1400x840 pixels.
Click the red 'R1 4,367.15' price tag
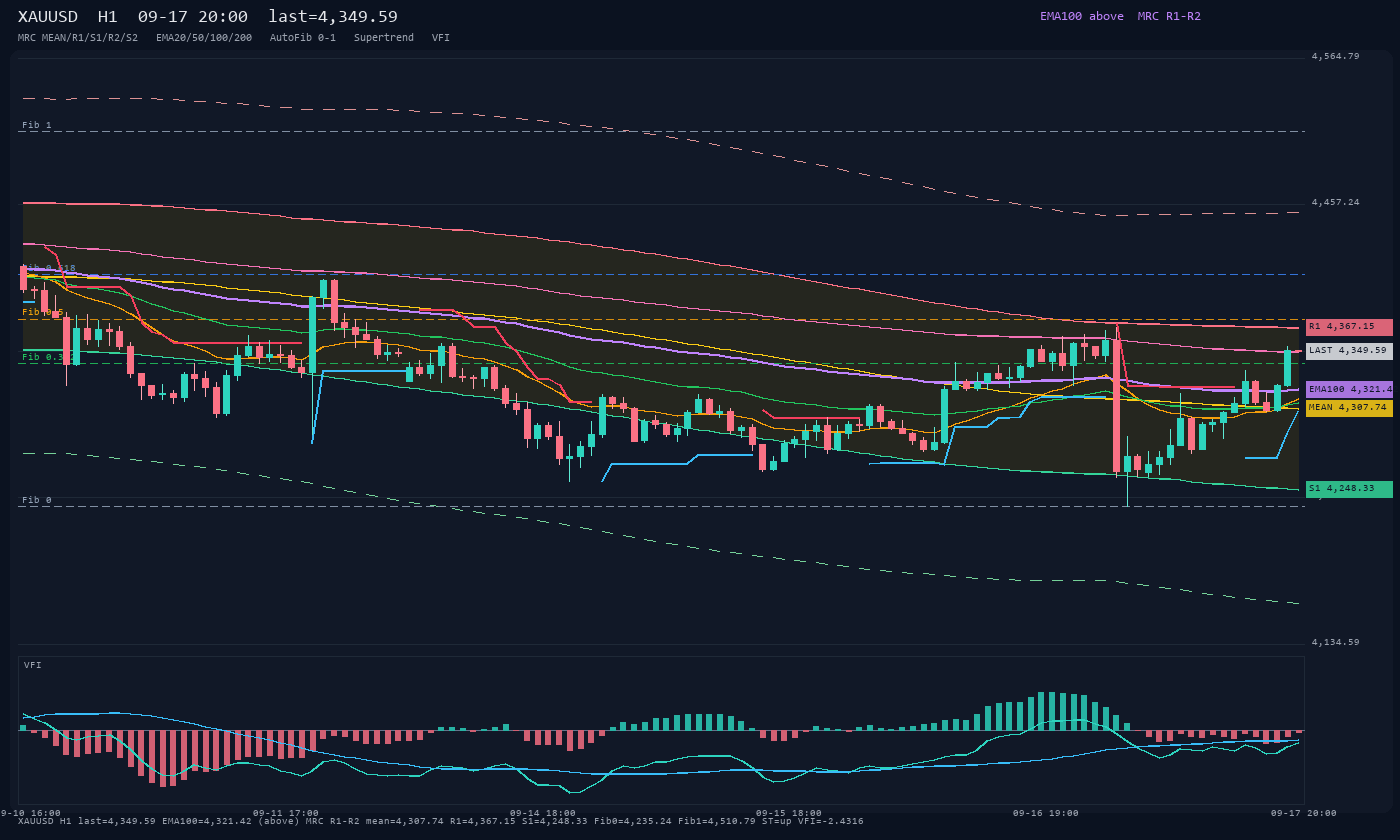coord(1349,327)
